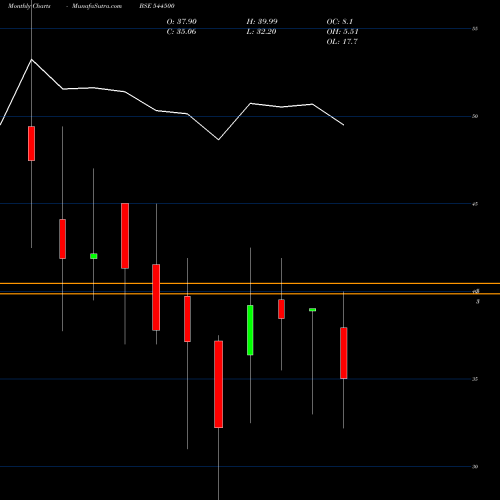Click the 55 price axis label
Screen dimensions: 500x500
[475, 29]
